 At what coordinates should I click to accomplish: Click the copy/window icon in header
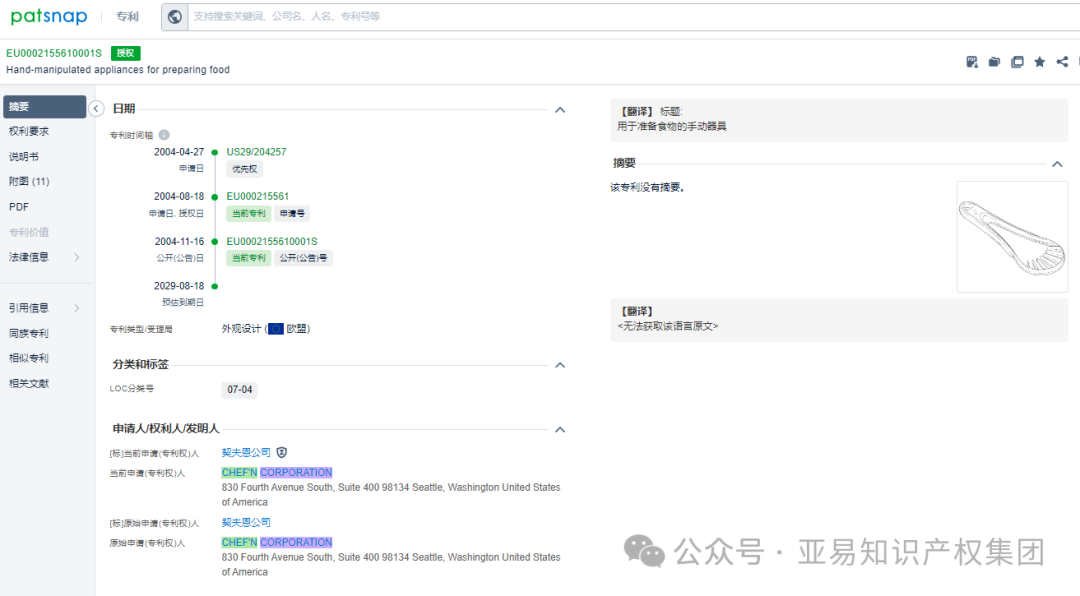1017,62
